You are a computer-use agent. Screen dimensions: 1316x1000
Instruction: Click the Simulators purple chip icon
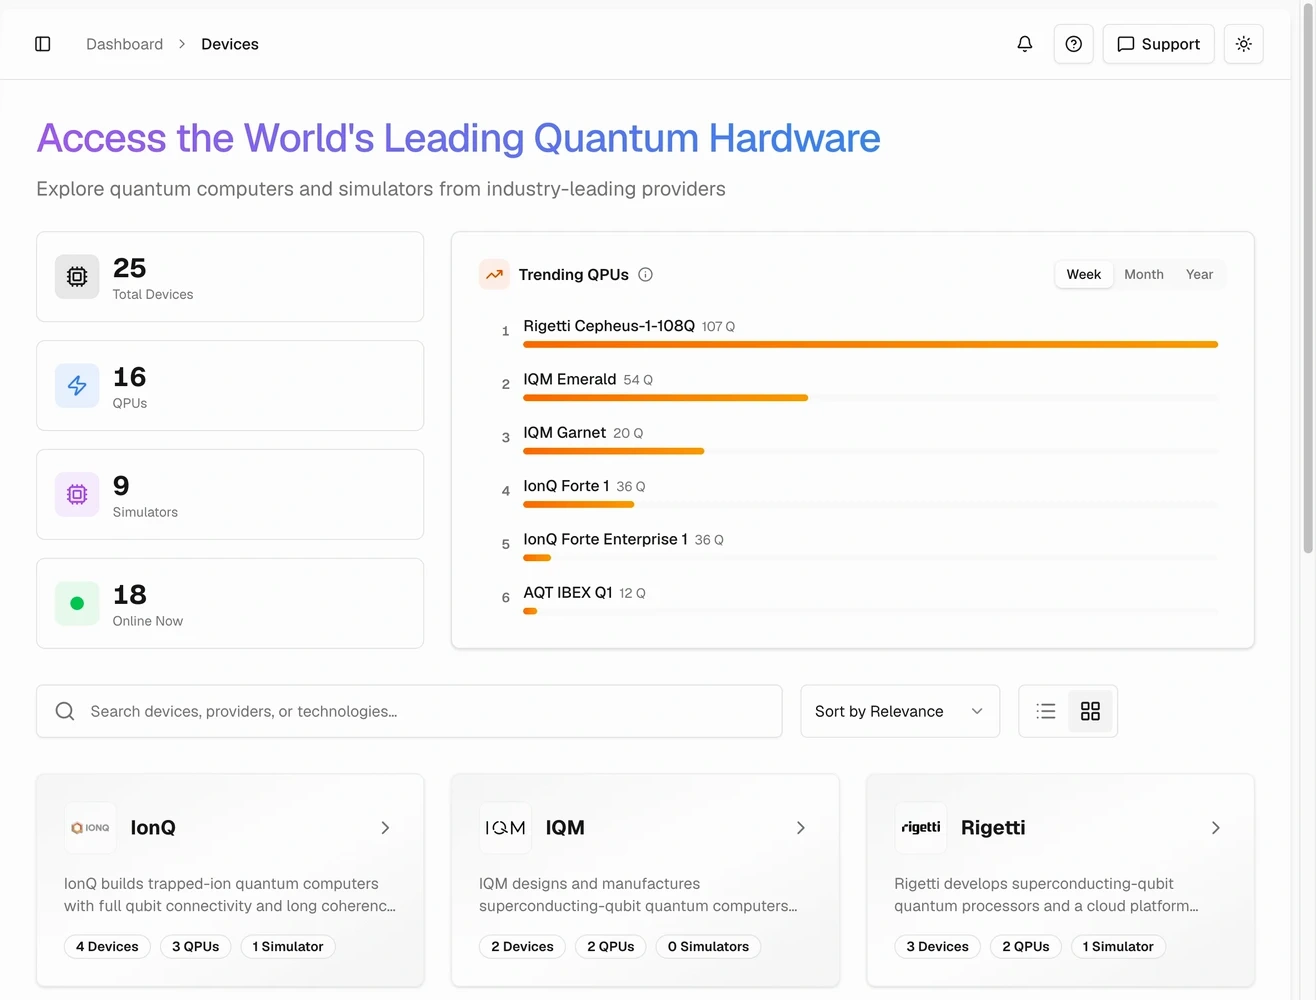tap(77, 495)
